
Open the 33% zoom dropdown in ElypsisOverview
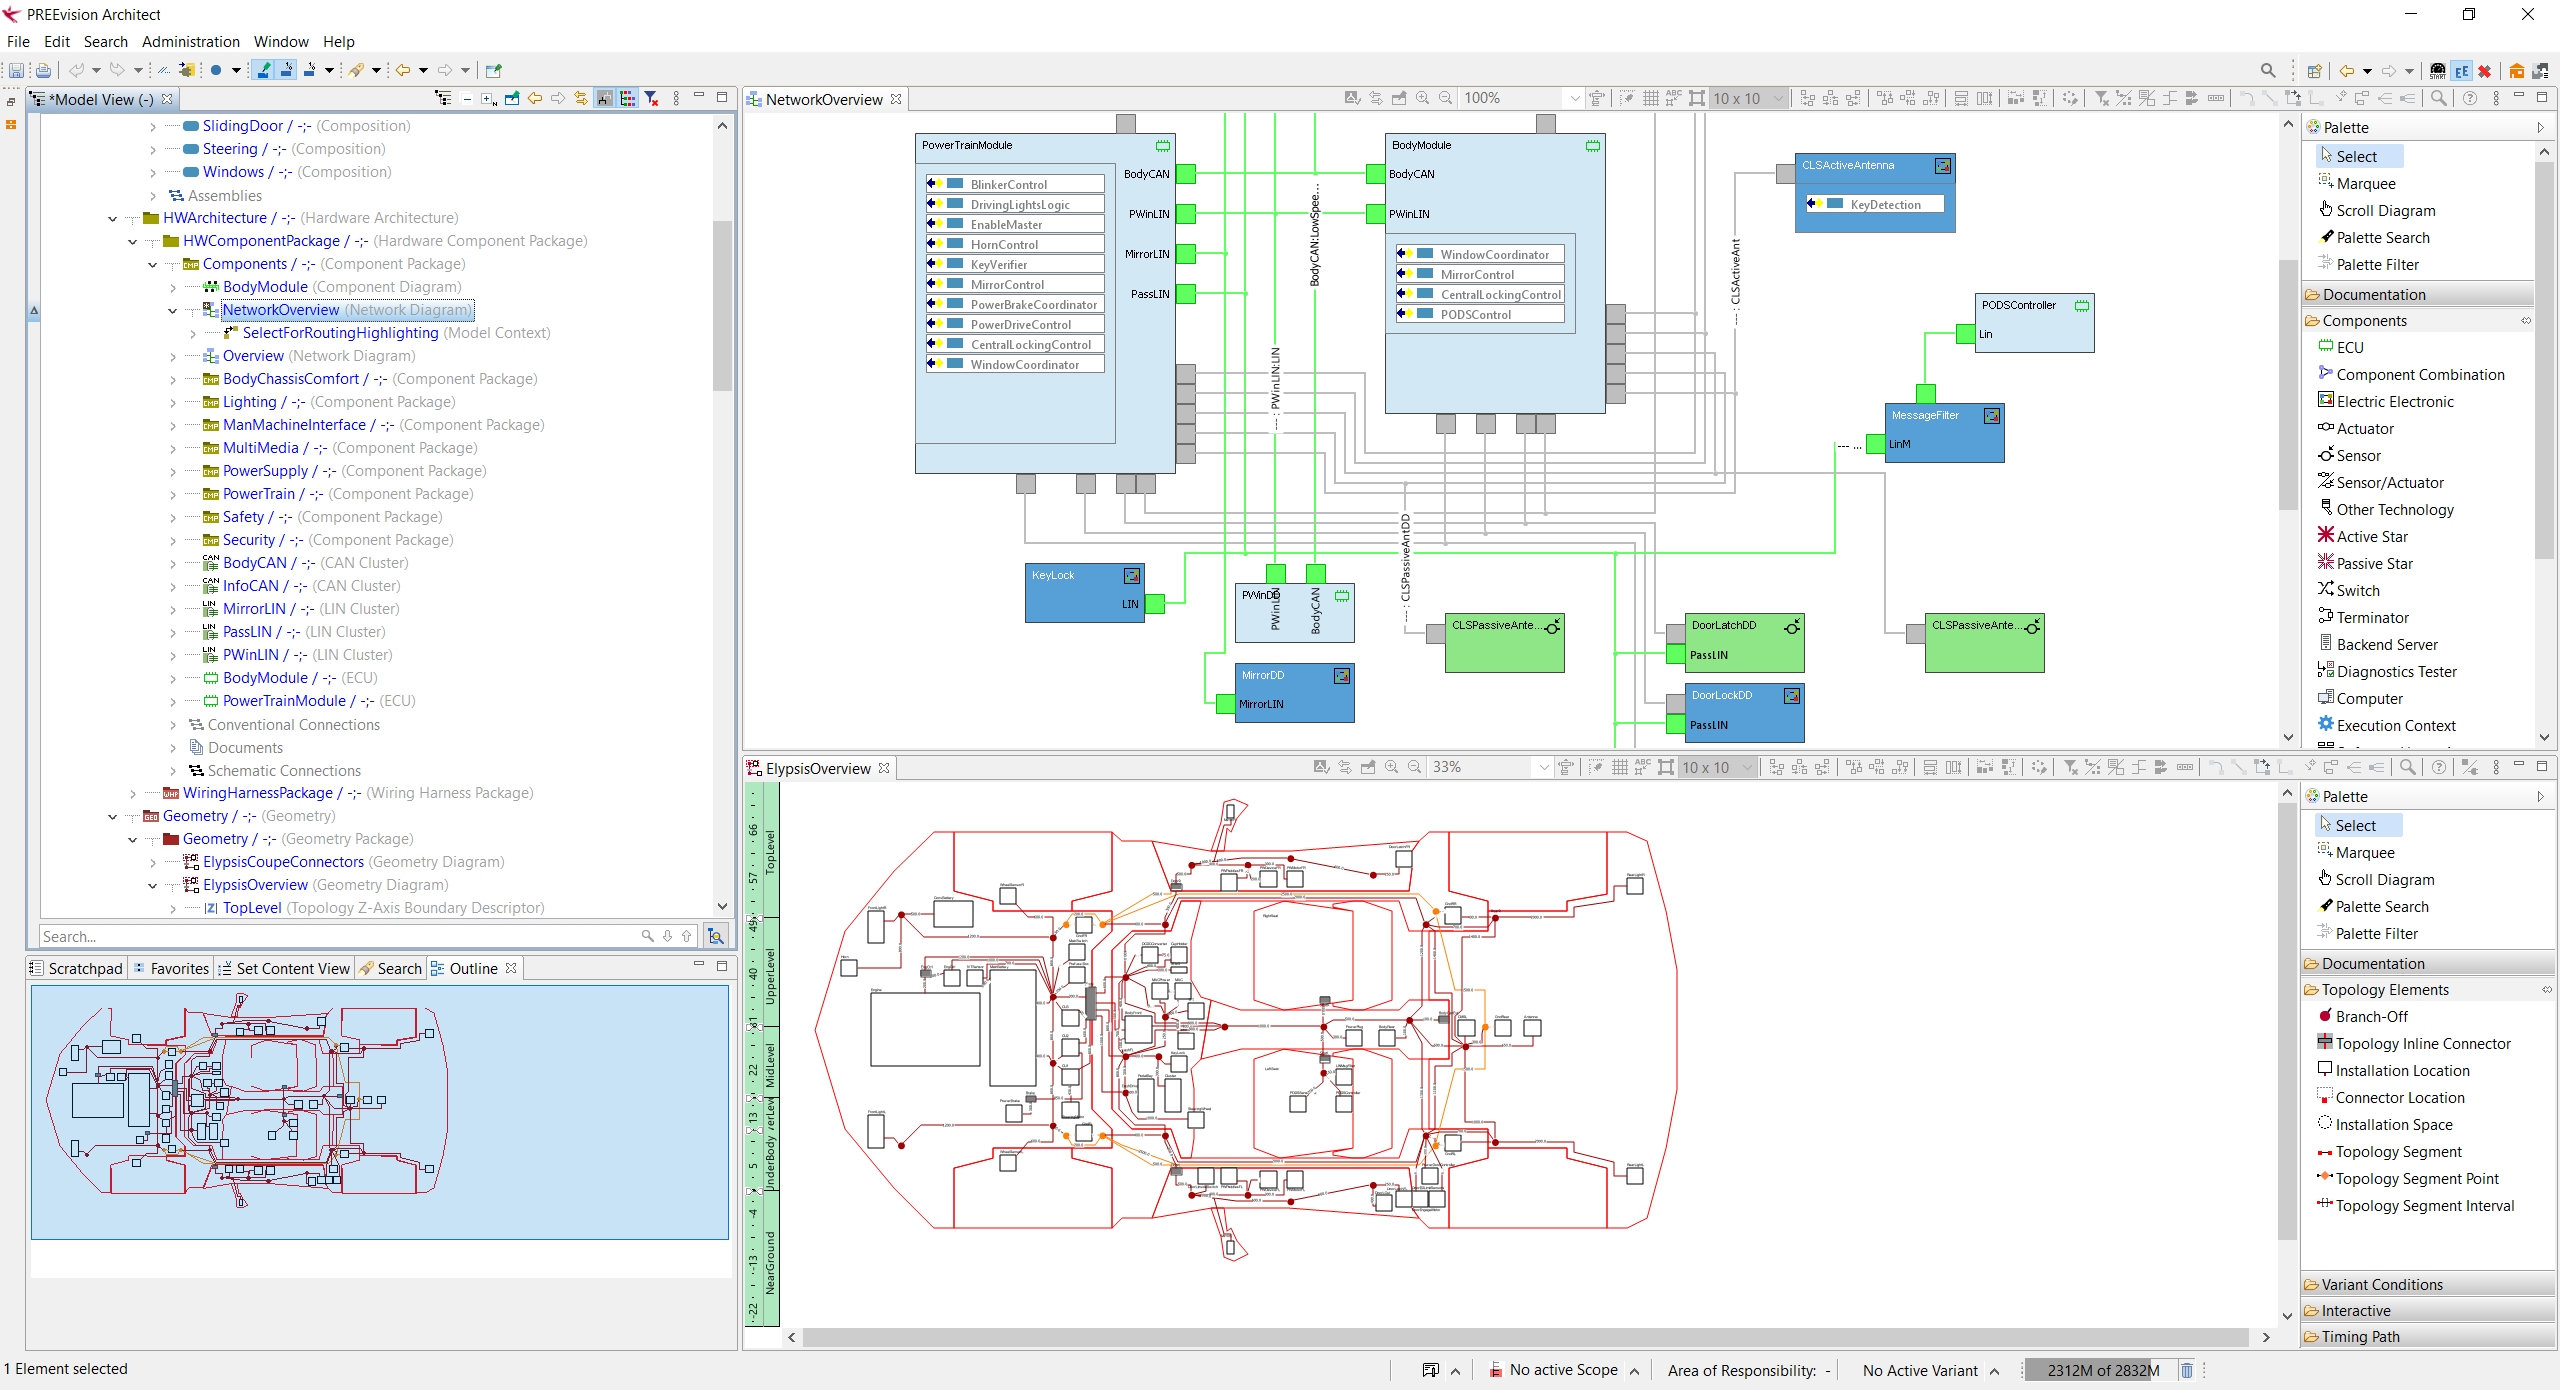[1543, 767]
